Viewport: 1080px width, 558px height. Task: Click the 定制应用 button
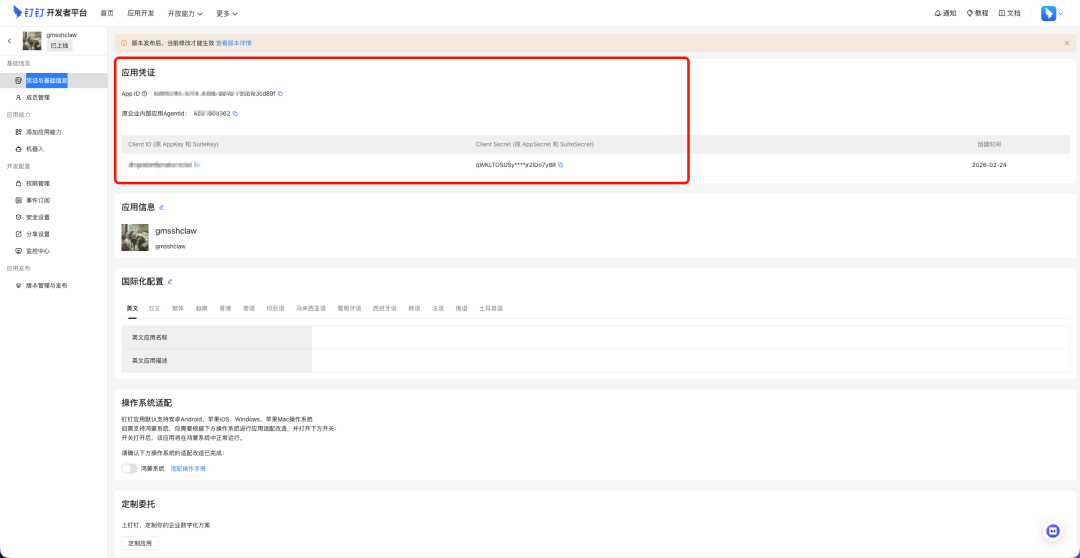click(x=140, y=544)
